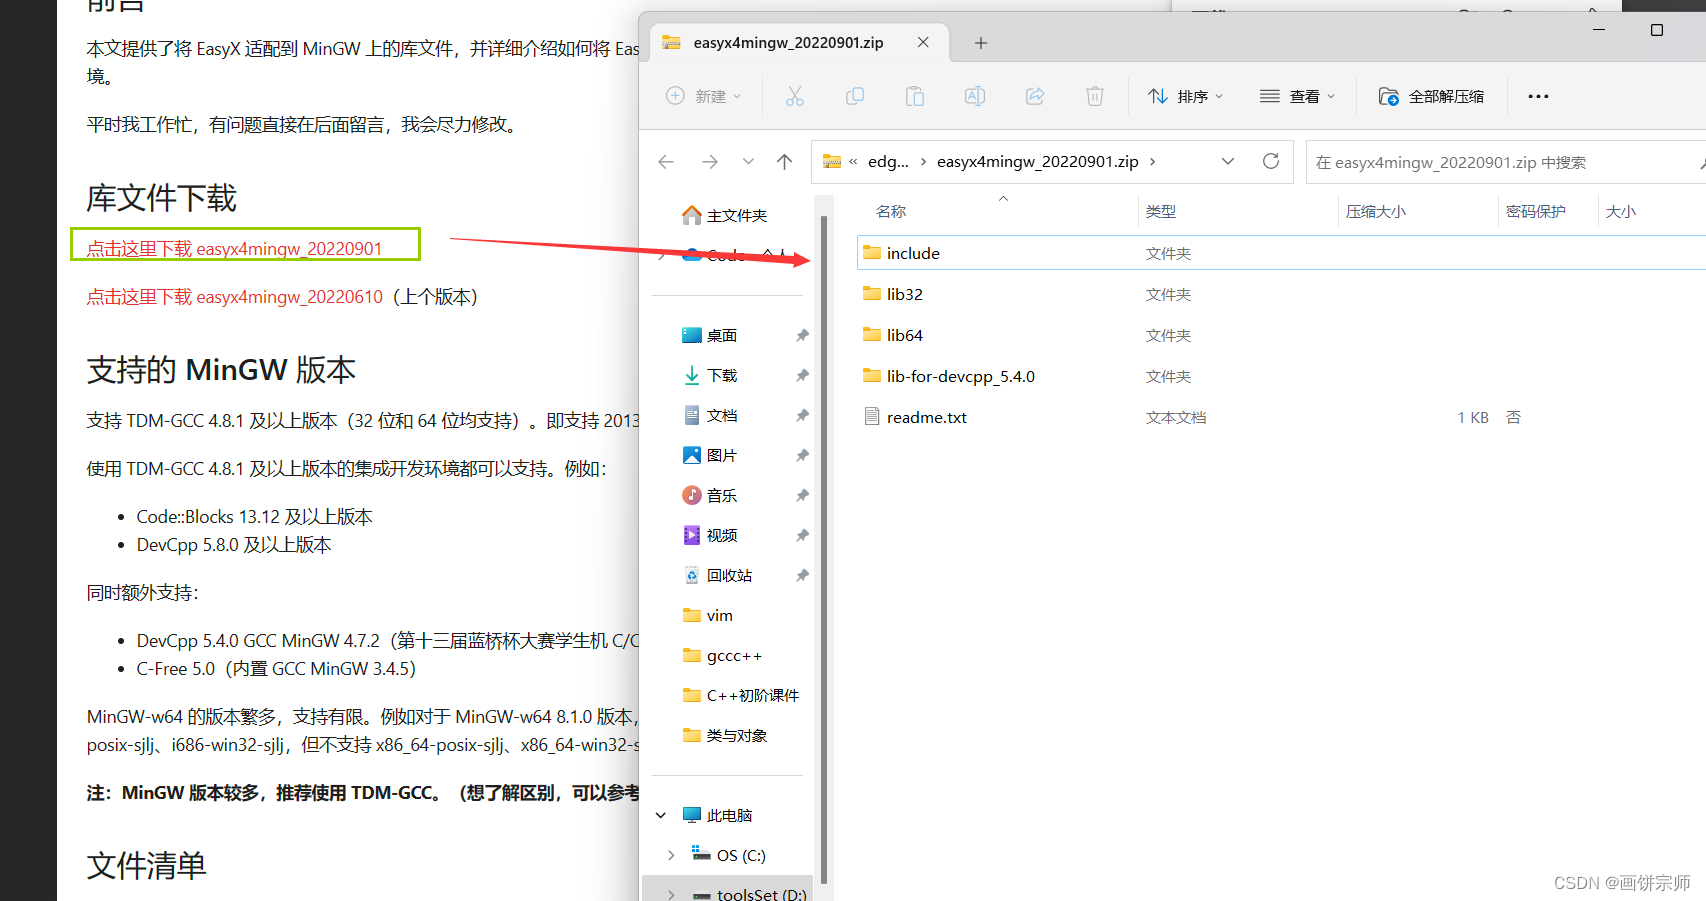Sort by 名称 column header

pyautogui.click(x=890, y=212)
